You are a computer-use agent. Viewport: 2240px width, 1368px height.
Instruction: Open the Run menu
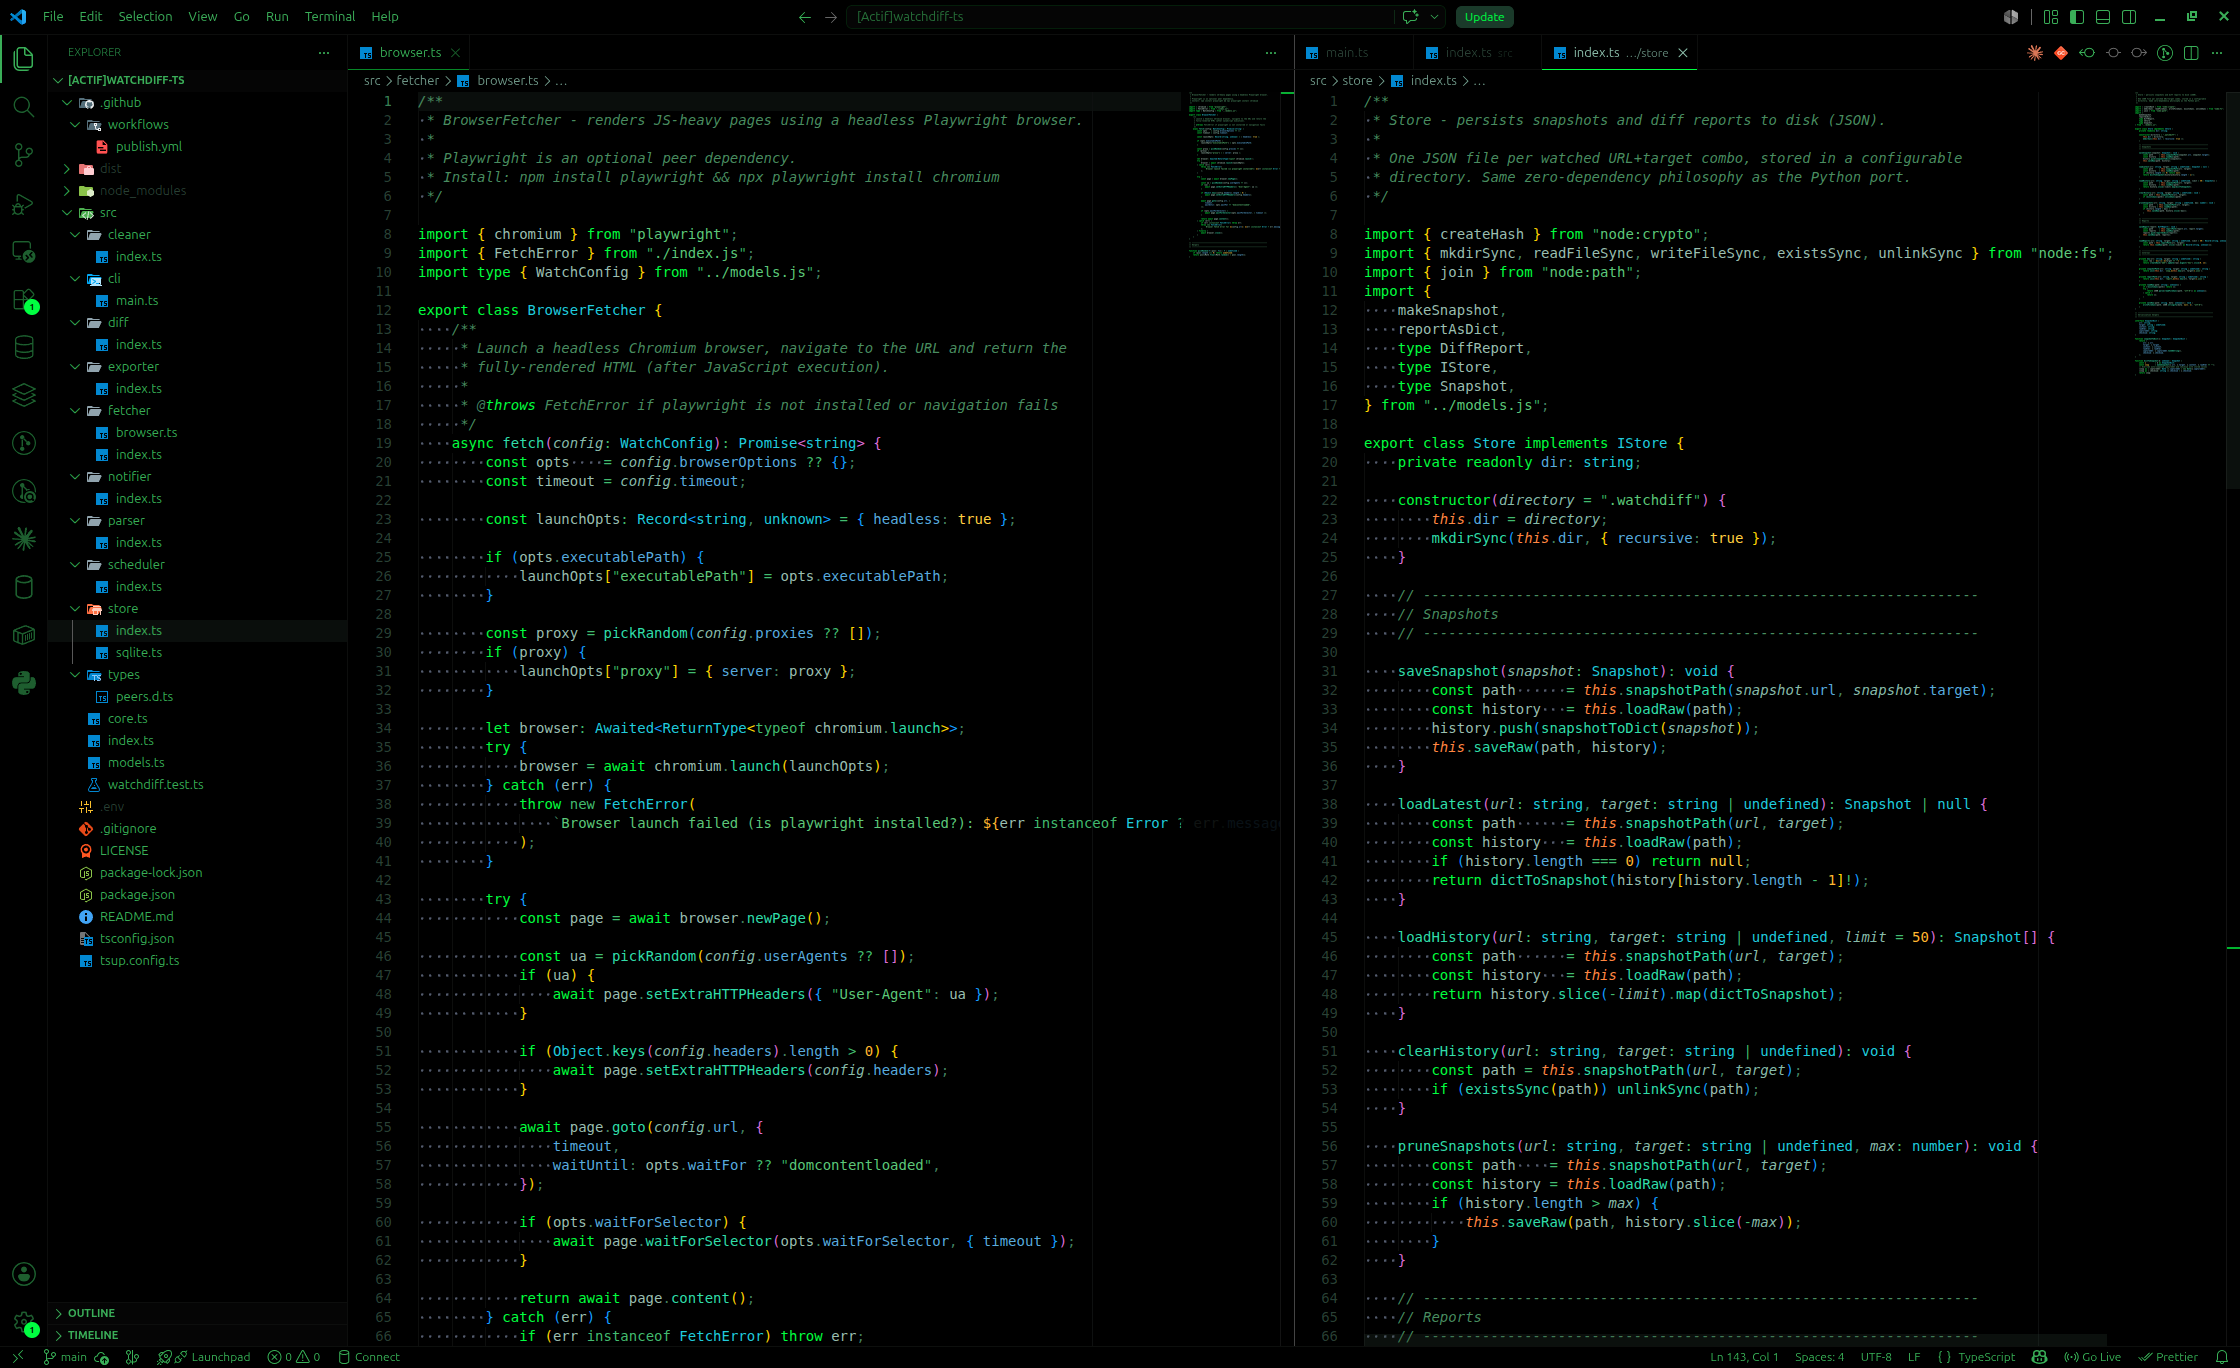pos(277,17)
